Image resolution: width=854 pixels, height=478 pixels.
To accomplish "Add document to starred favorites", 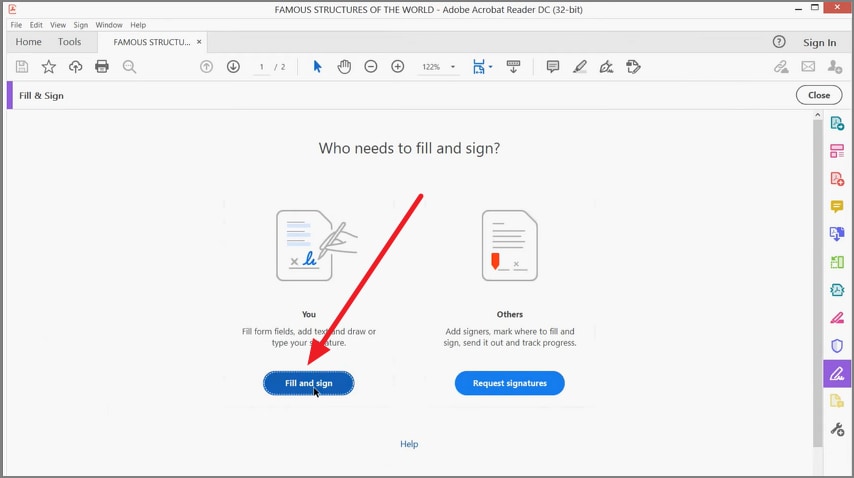I will coord(48,66).
